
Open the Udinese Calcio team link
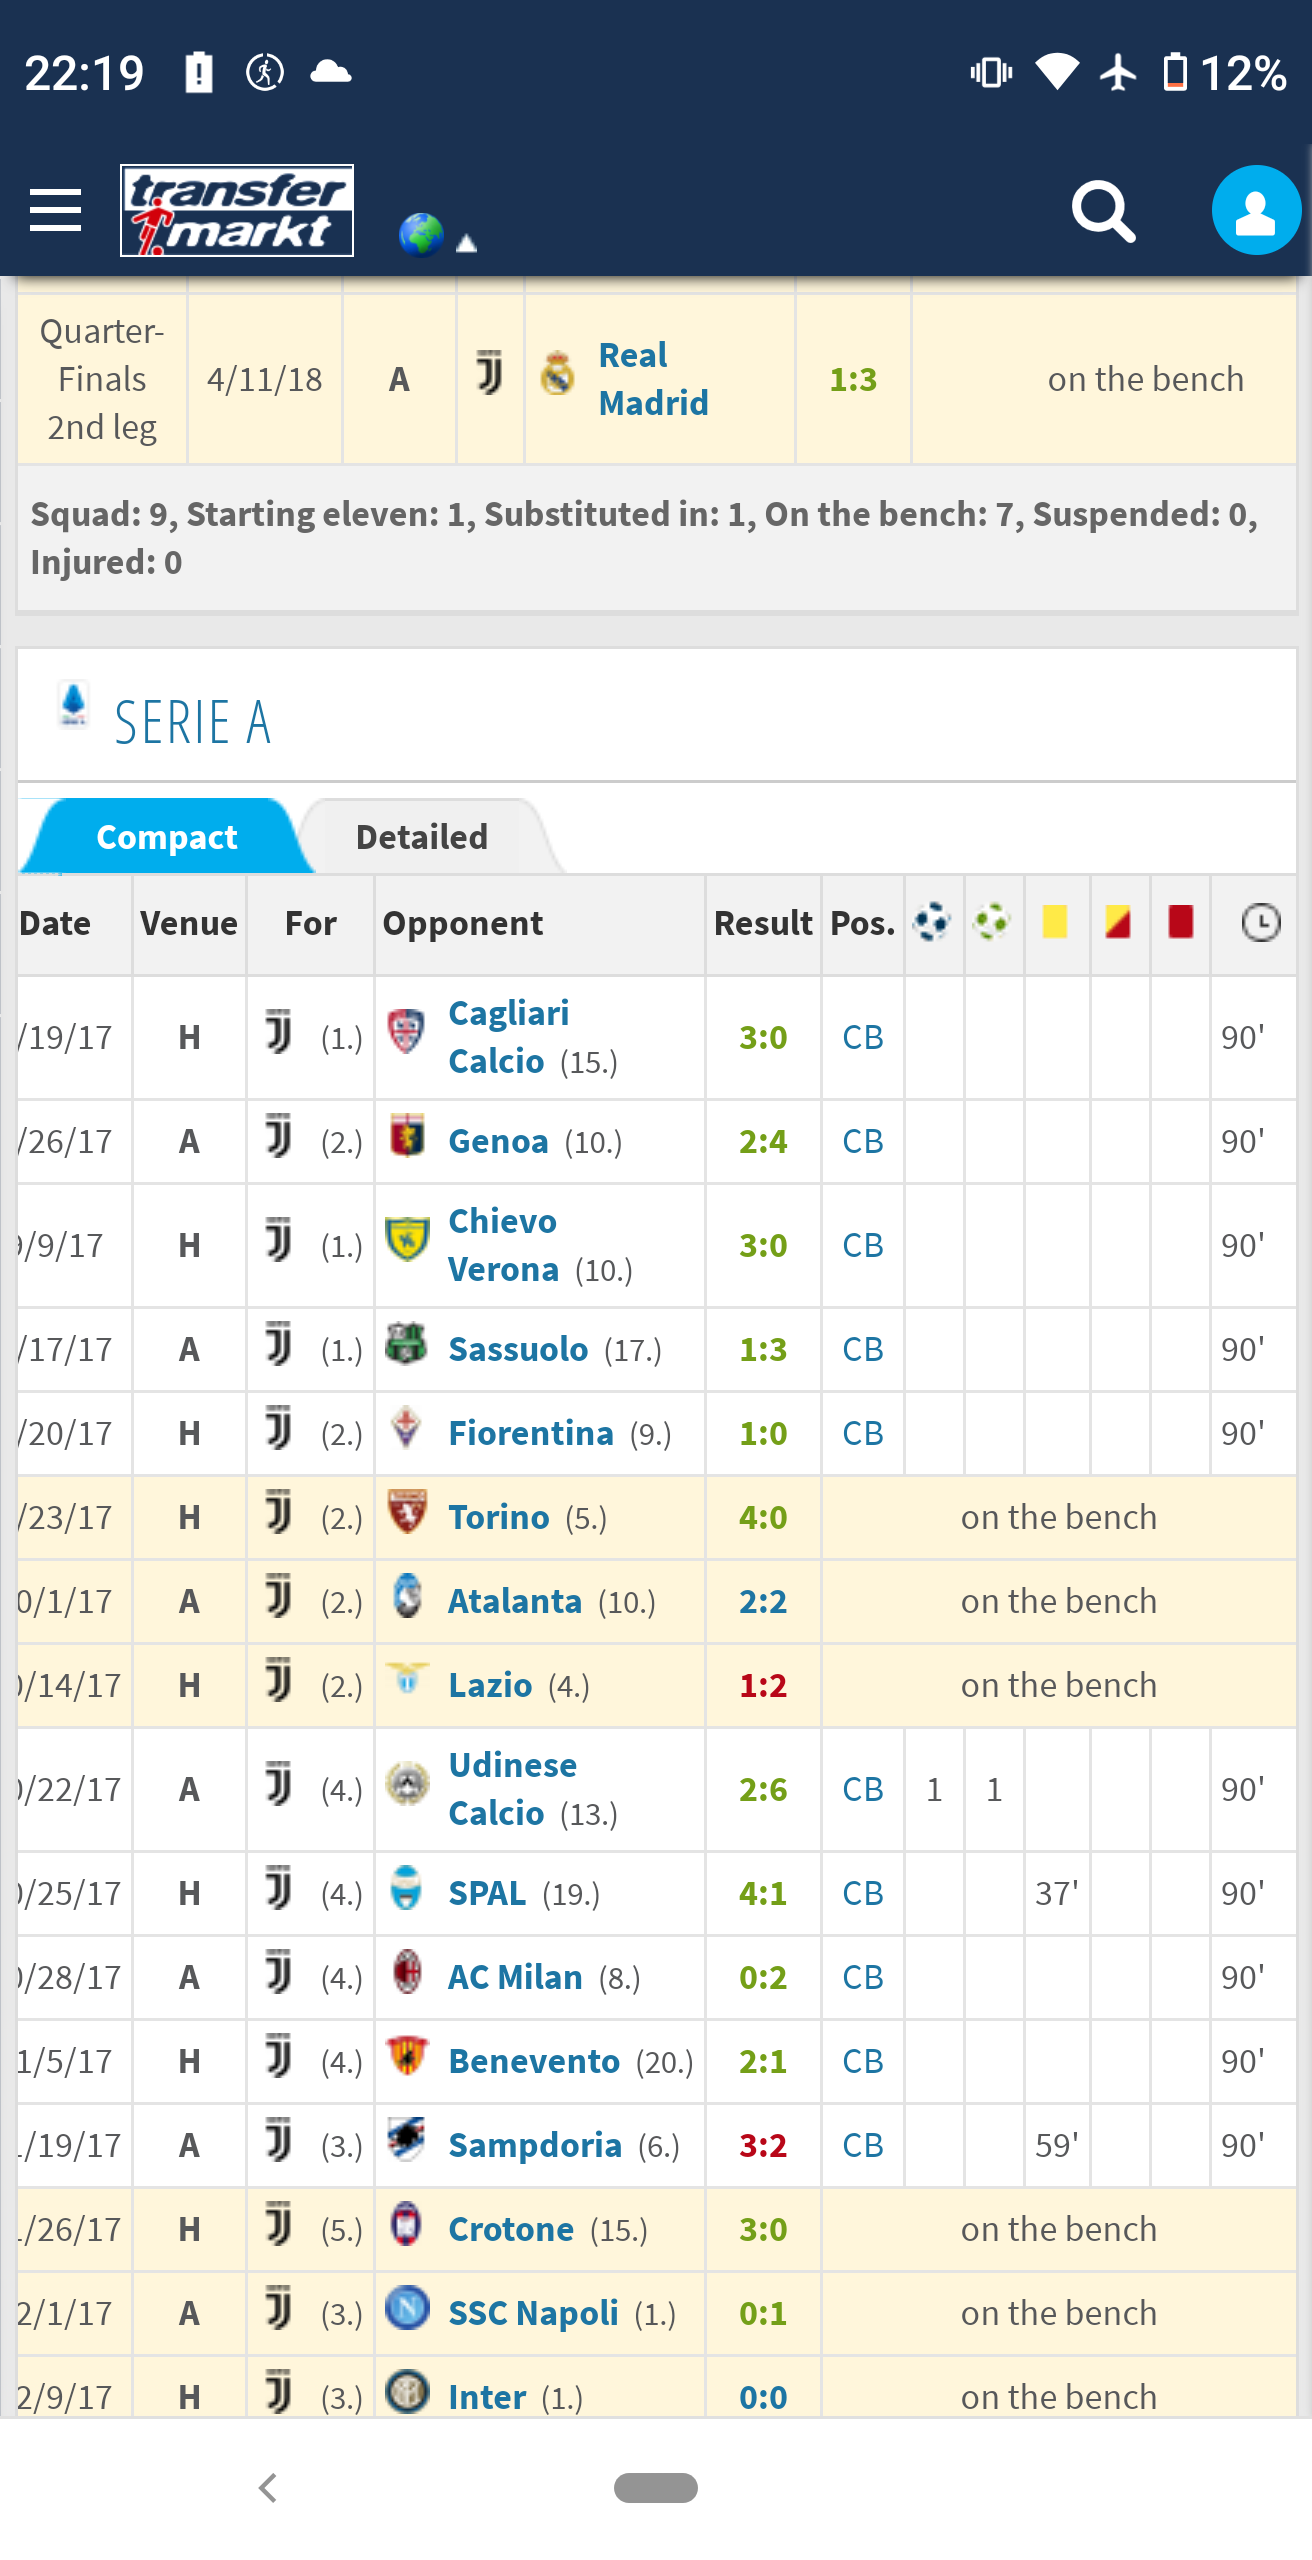(512, 1789)
